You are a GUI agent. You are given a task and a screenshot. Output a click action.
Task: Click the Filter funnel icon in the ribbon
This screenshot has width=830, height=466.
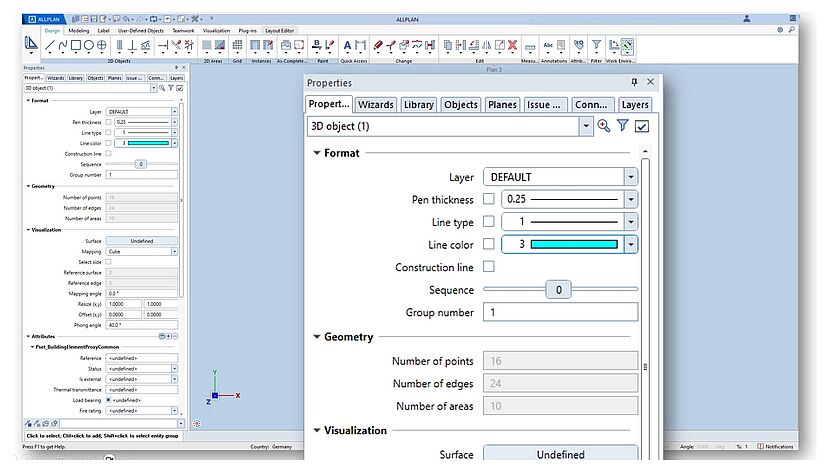point(596,45)
